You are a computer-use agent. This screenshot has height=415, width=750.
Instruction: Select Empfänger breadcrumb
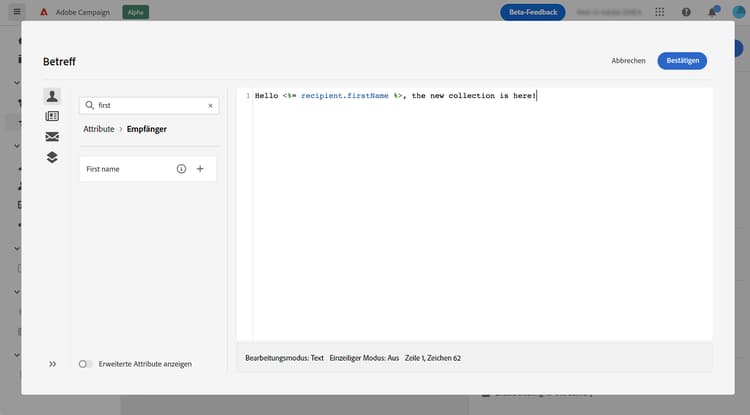click(x=147, y=129)
